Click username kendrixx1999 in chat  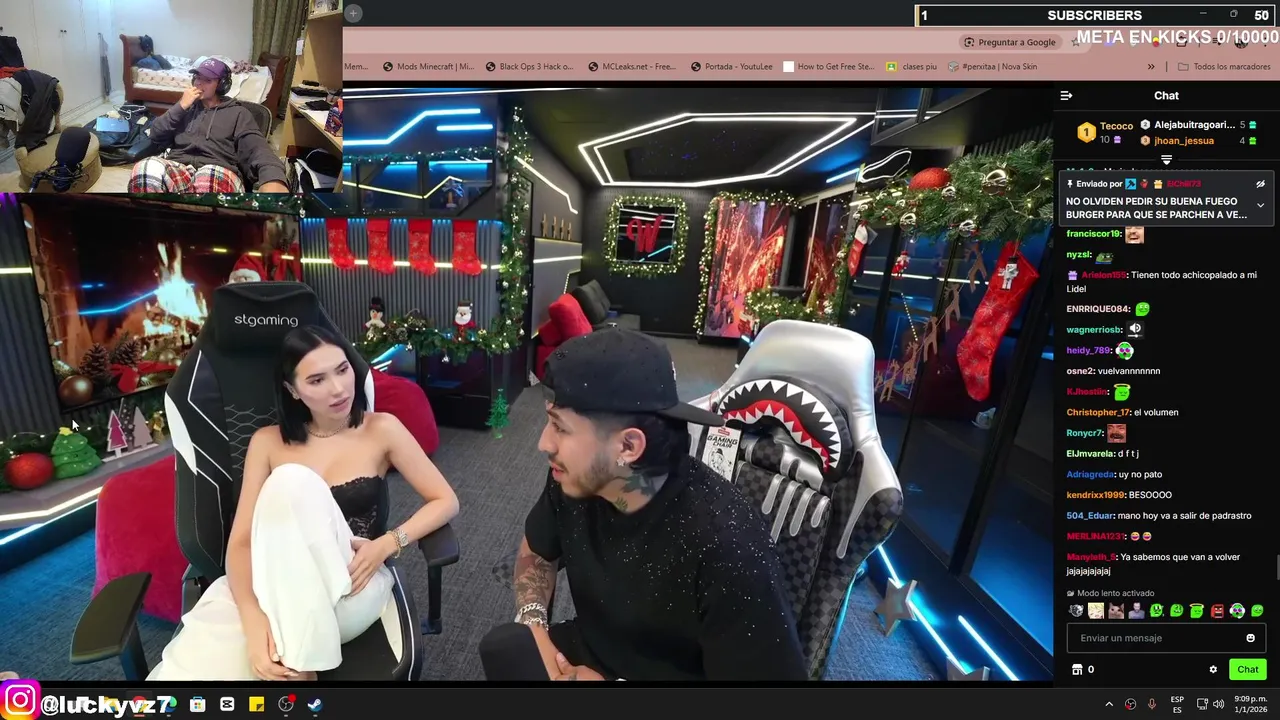point(1095,495)
